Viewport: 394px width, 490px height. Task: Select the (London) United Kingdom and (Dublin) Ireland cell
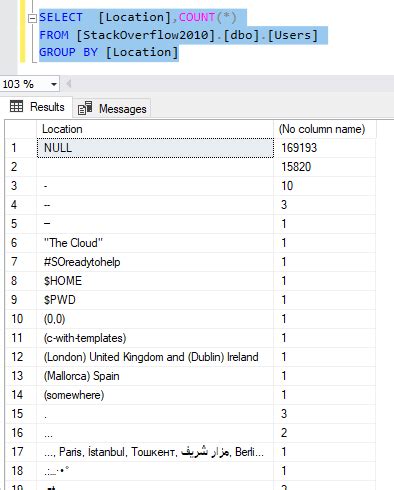(x=155, y=357)
